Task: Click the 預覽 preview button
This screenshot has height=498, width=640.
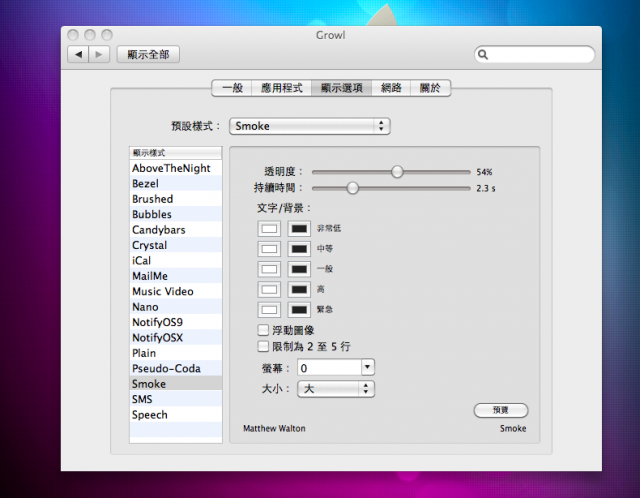Action: 501,410
